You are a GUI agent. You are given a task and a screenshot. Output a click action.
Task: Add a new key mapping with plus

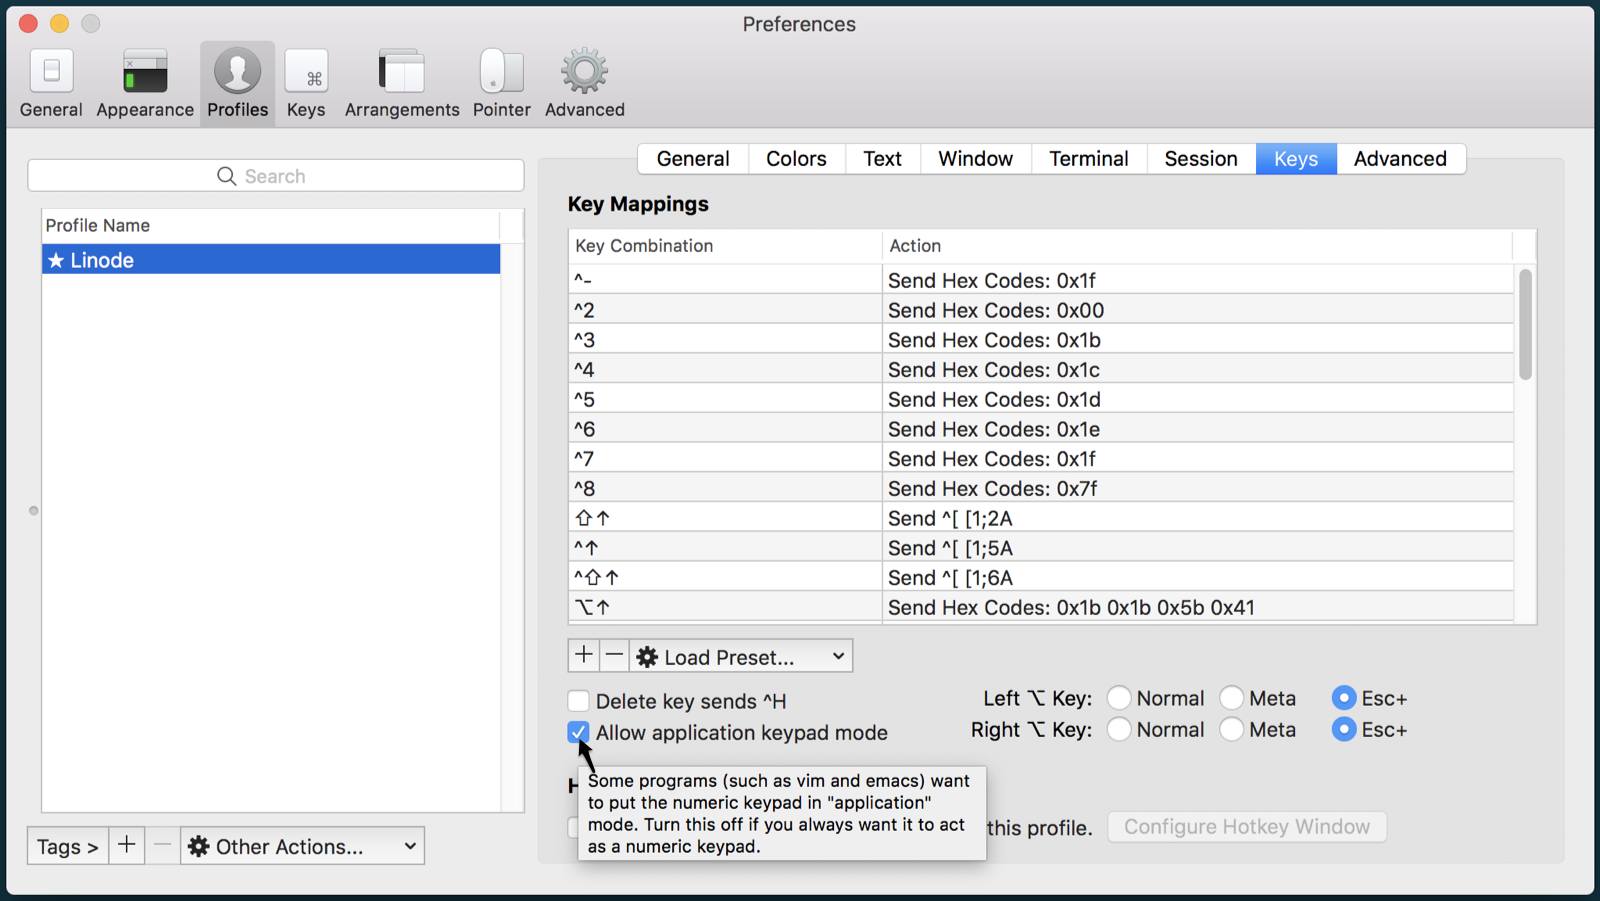click(584, 656)
